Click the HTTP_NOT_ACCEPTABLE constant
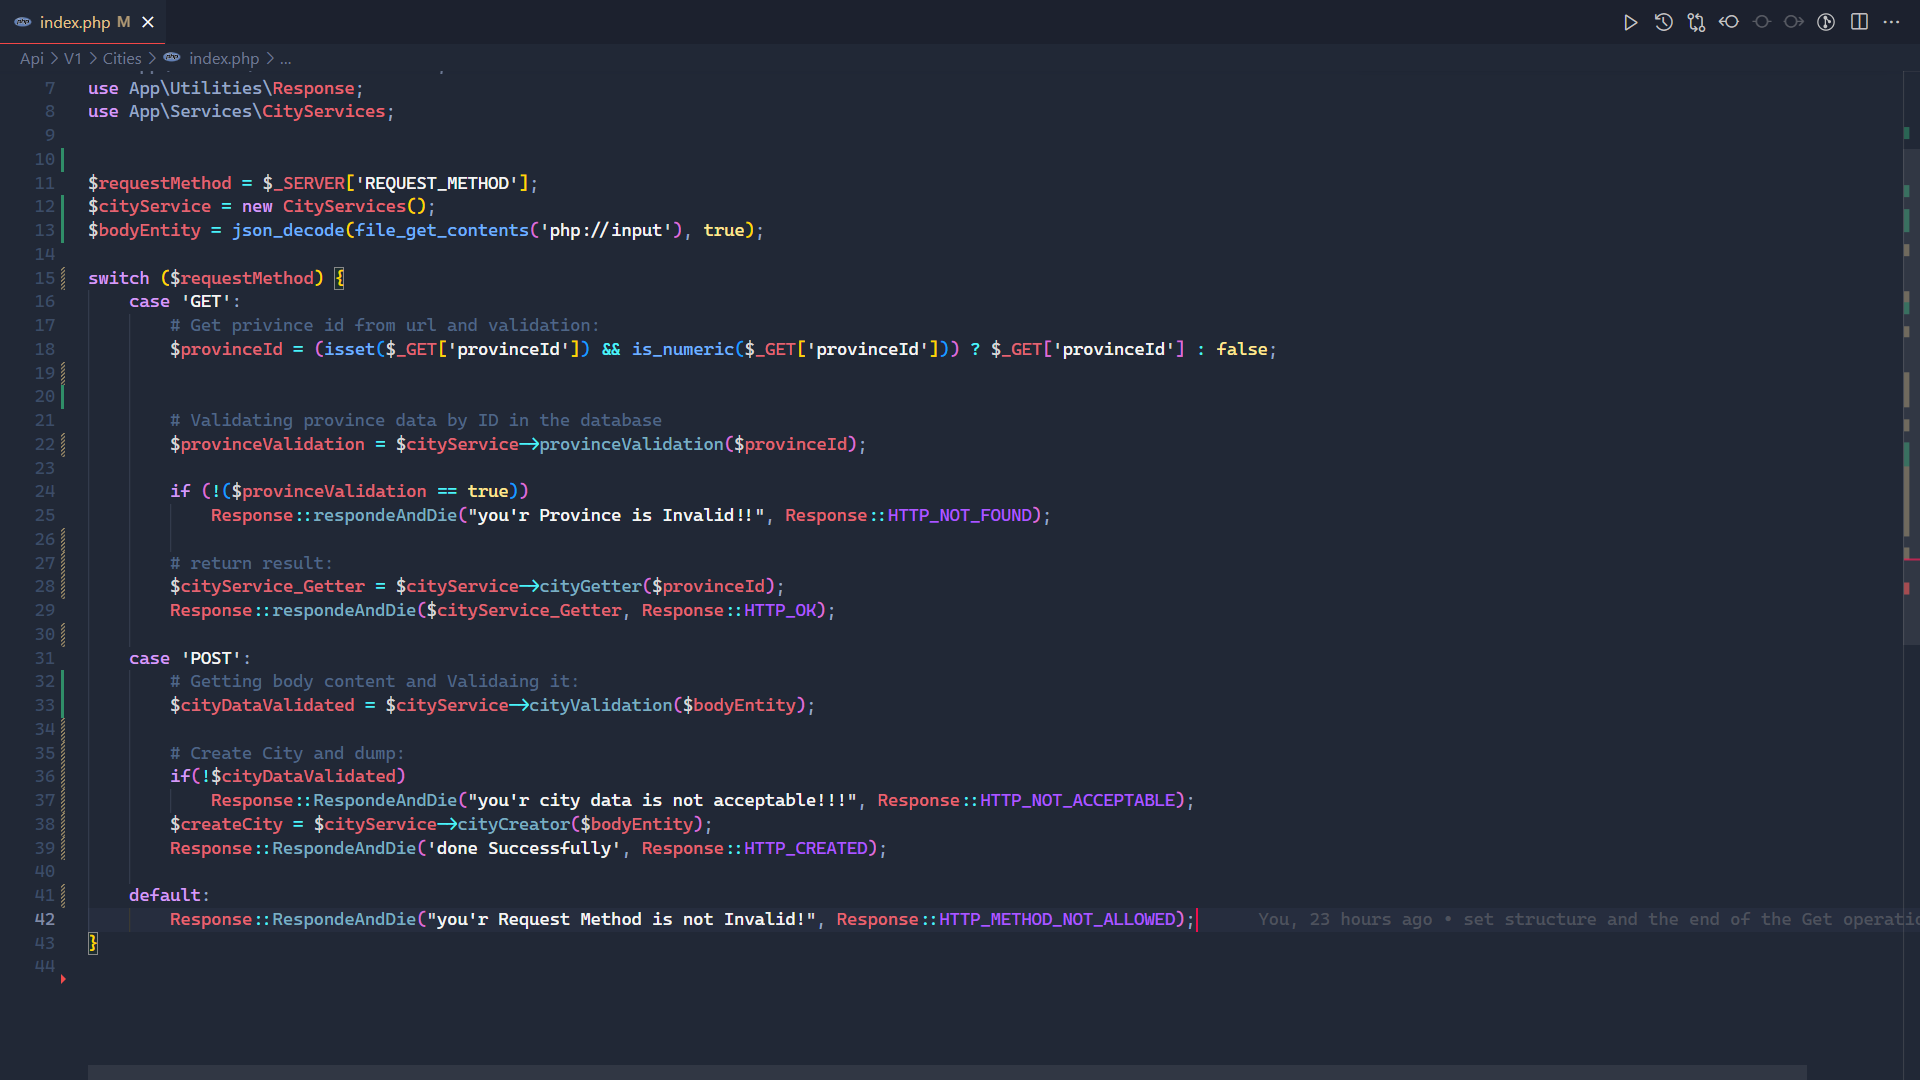This screenshot has width=1920, height=1080. pos(1077,801)
